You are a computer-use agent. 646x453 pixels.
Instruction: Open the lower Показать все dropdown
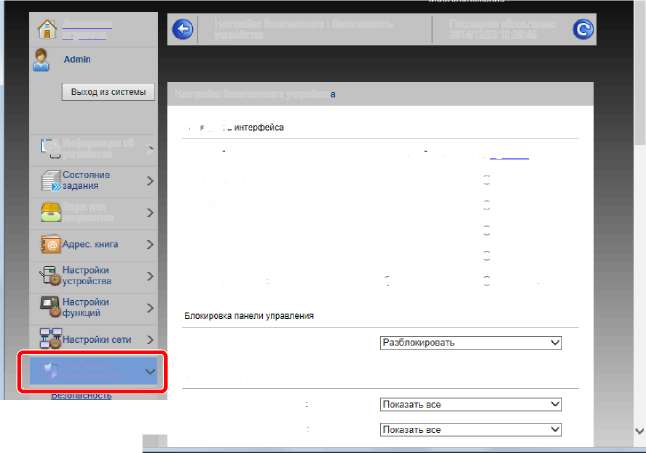[471, 429]
